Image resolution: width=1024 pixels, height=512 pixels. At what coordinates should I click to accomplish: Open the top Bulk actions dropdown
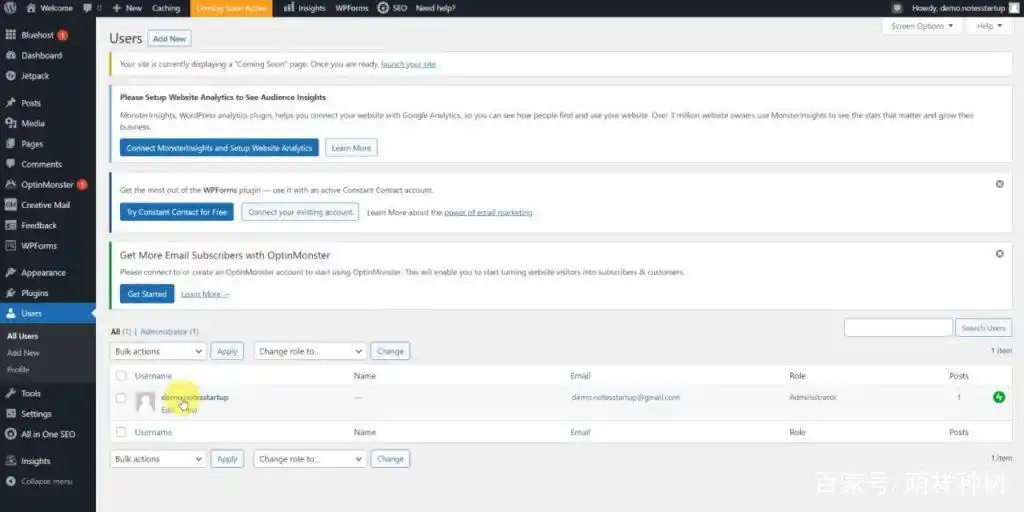click(x=158, y=351)
